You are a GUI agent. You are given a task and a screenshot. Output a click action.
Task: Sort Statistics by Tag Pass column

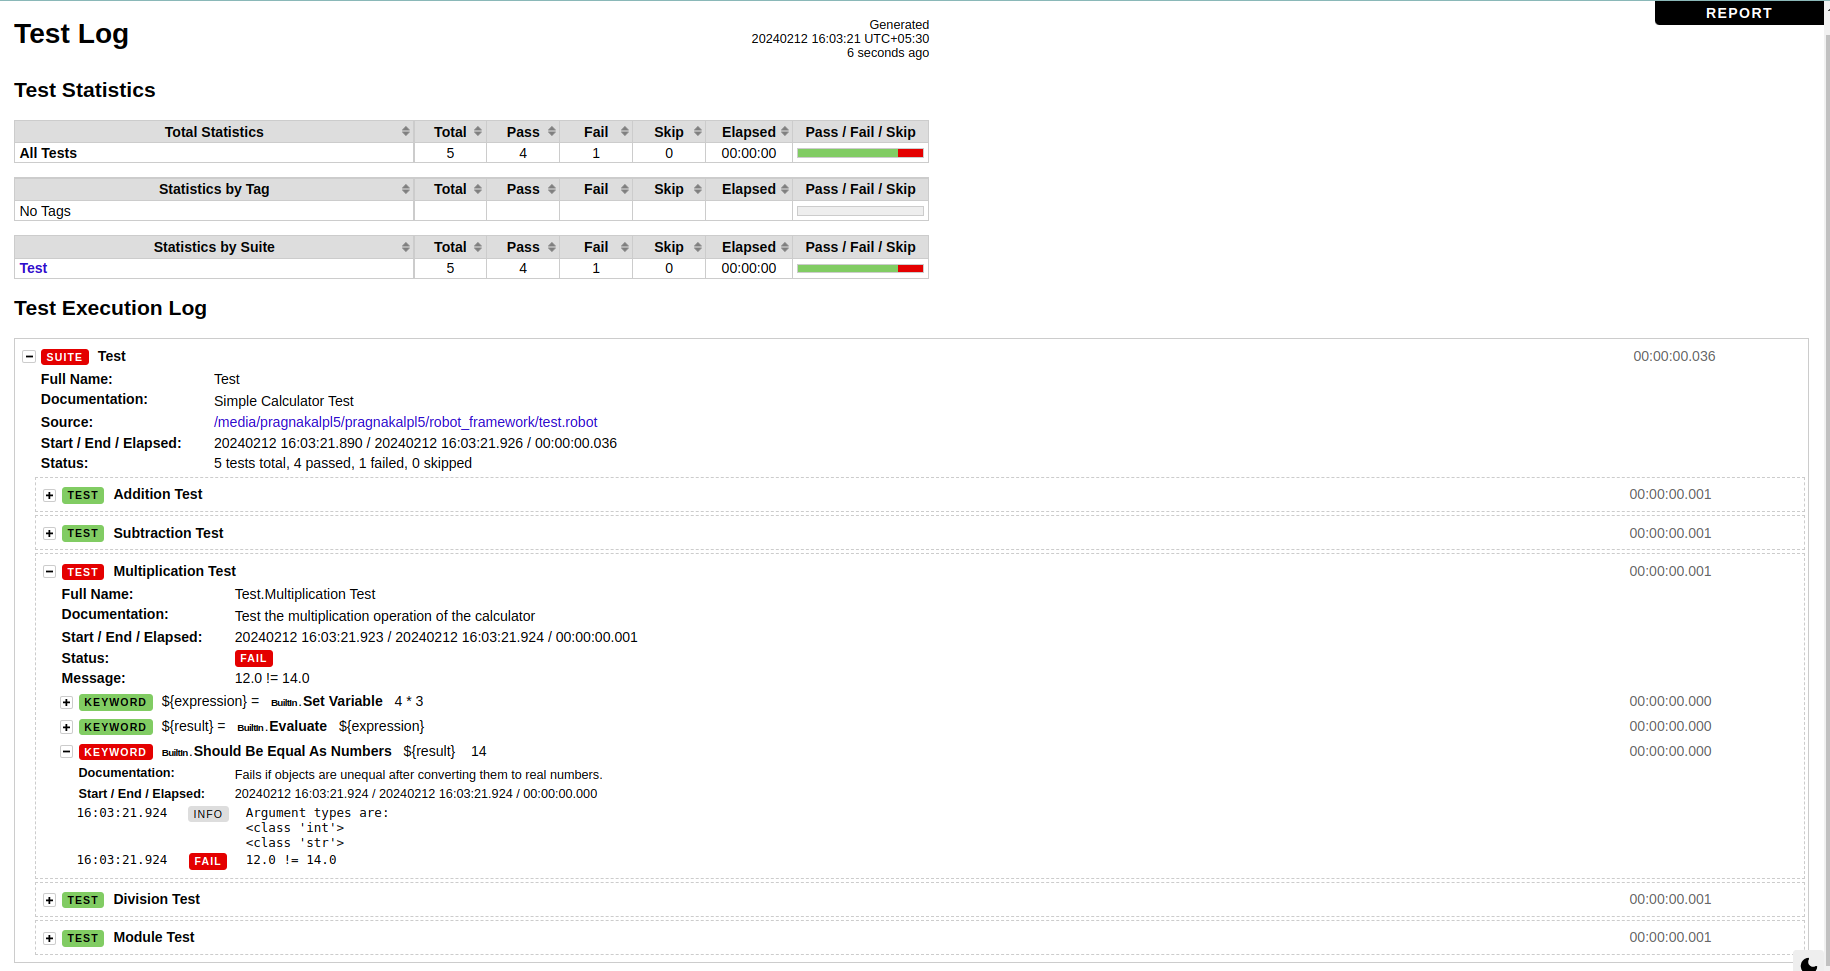[x=523, y=189]
